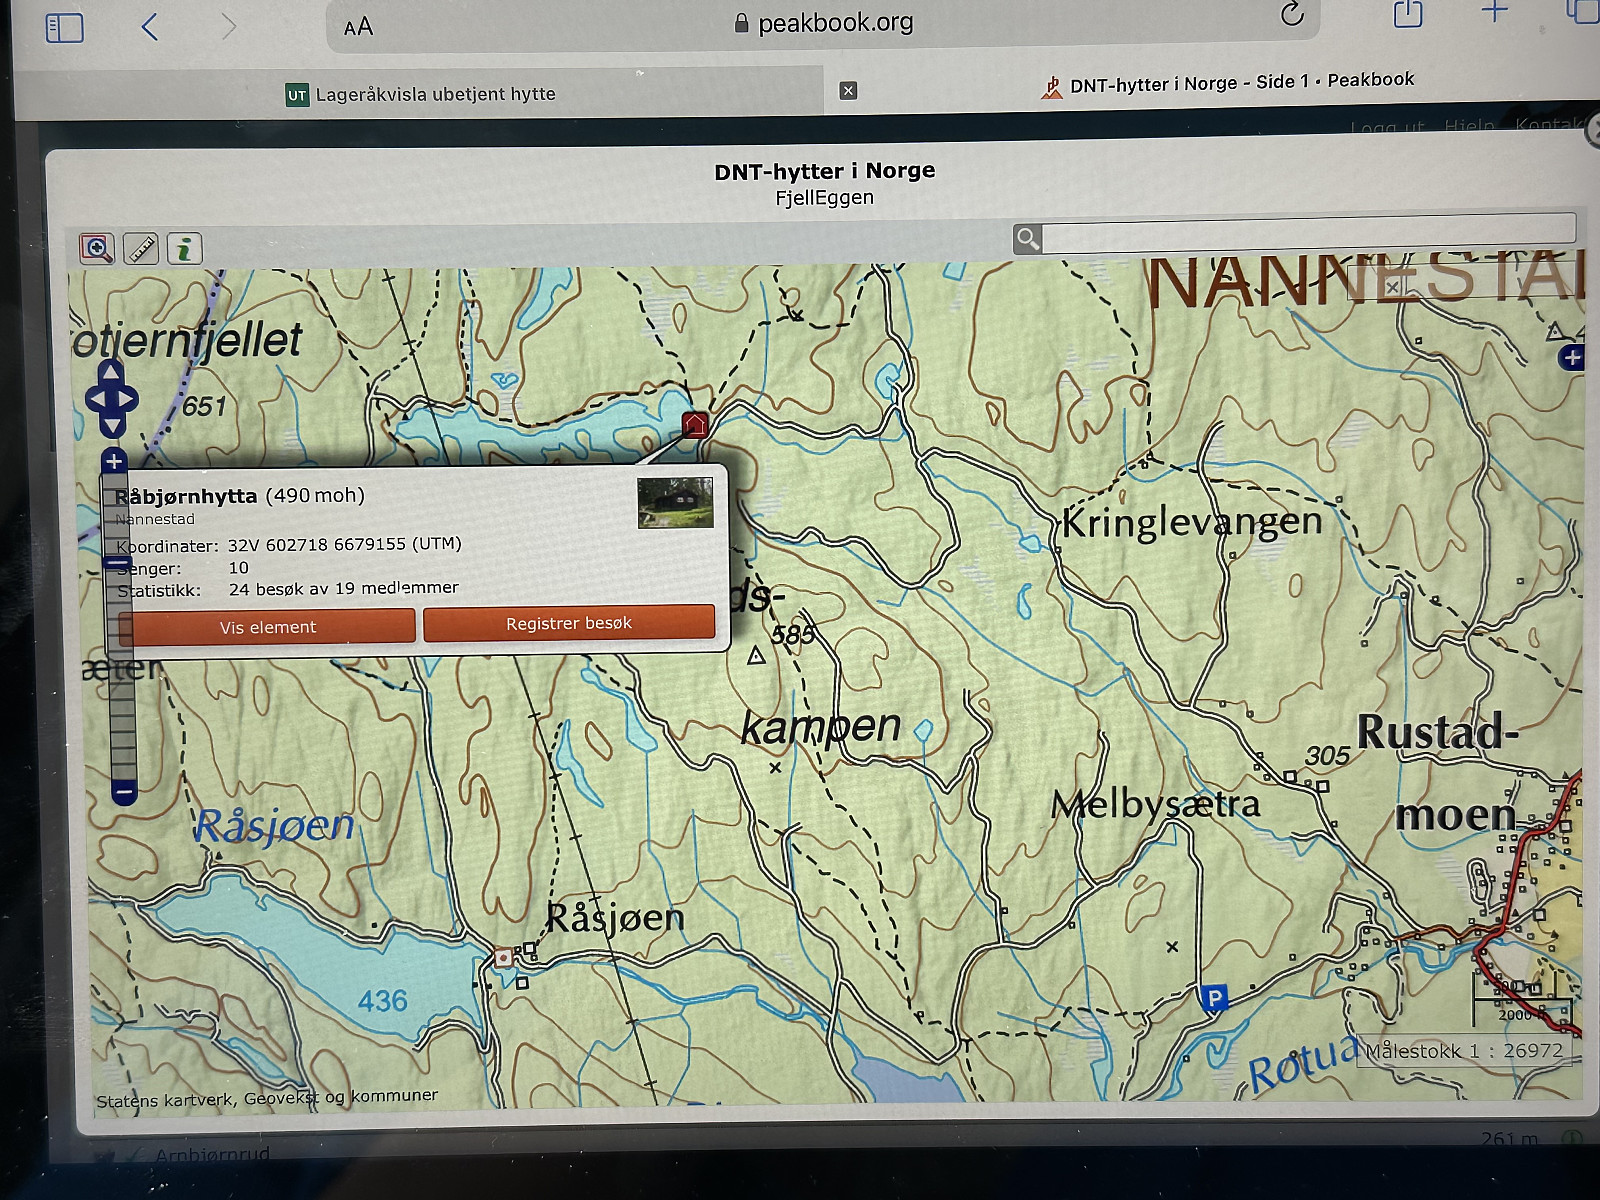Select the green info tool
This screenshot has height=1200, width=1600.
coord(184,248)
